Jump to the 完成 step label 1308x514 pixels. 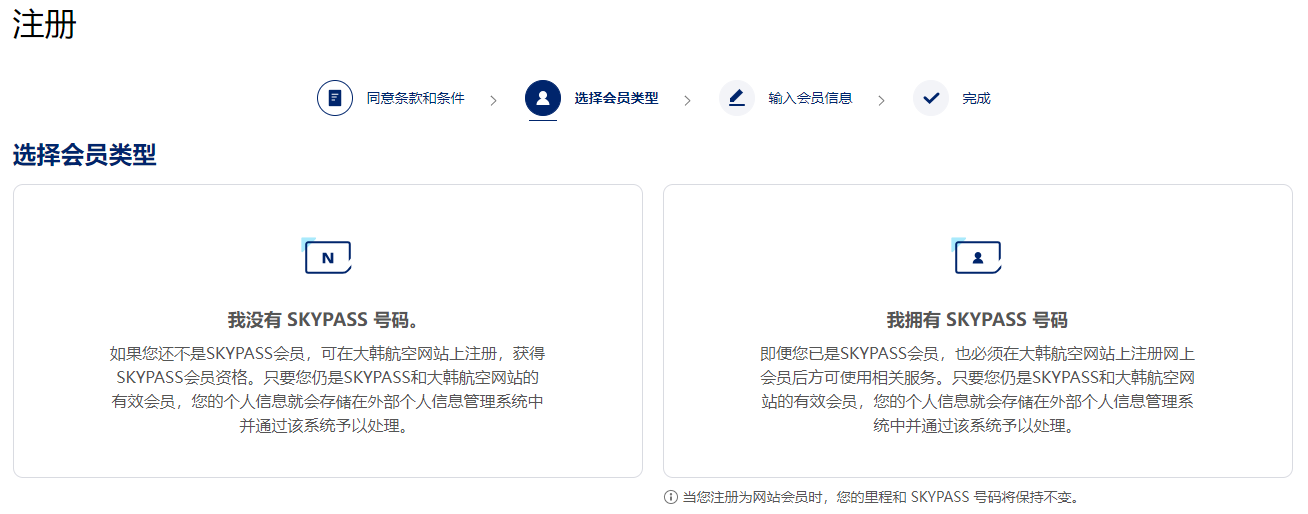976,98
